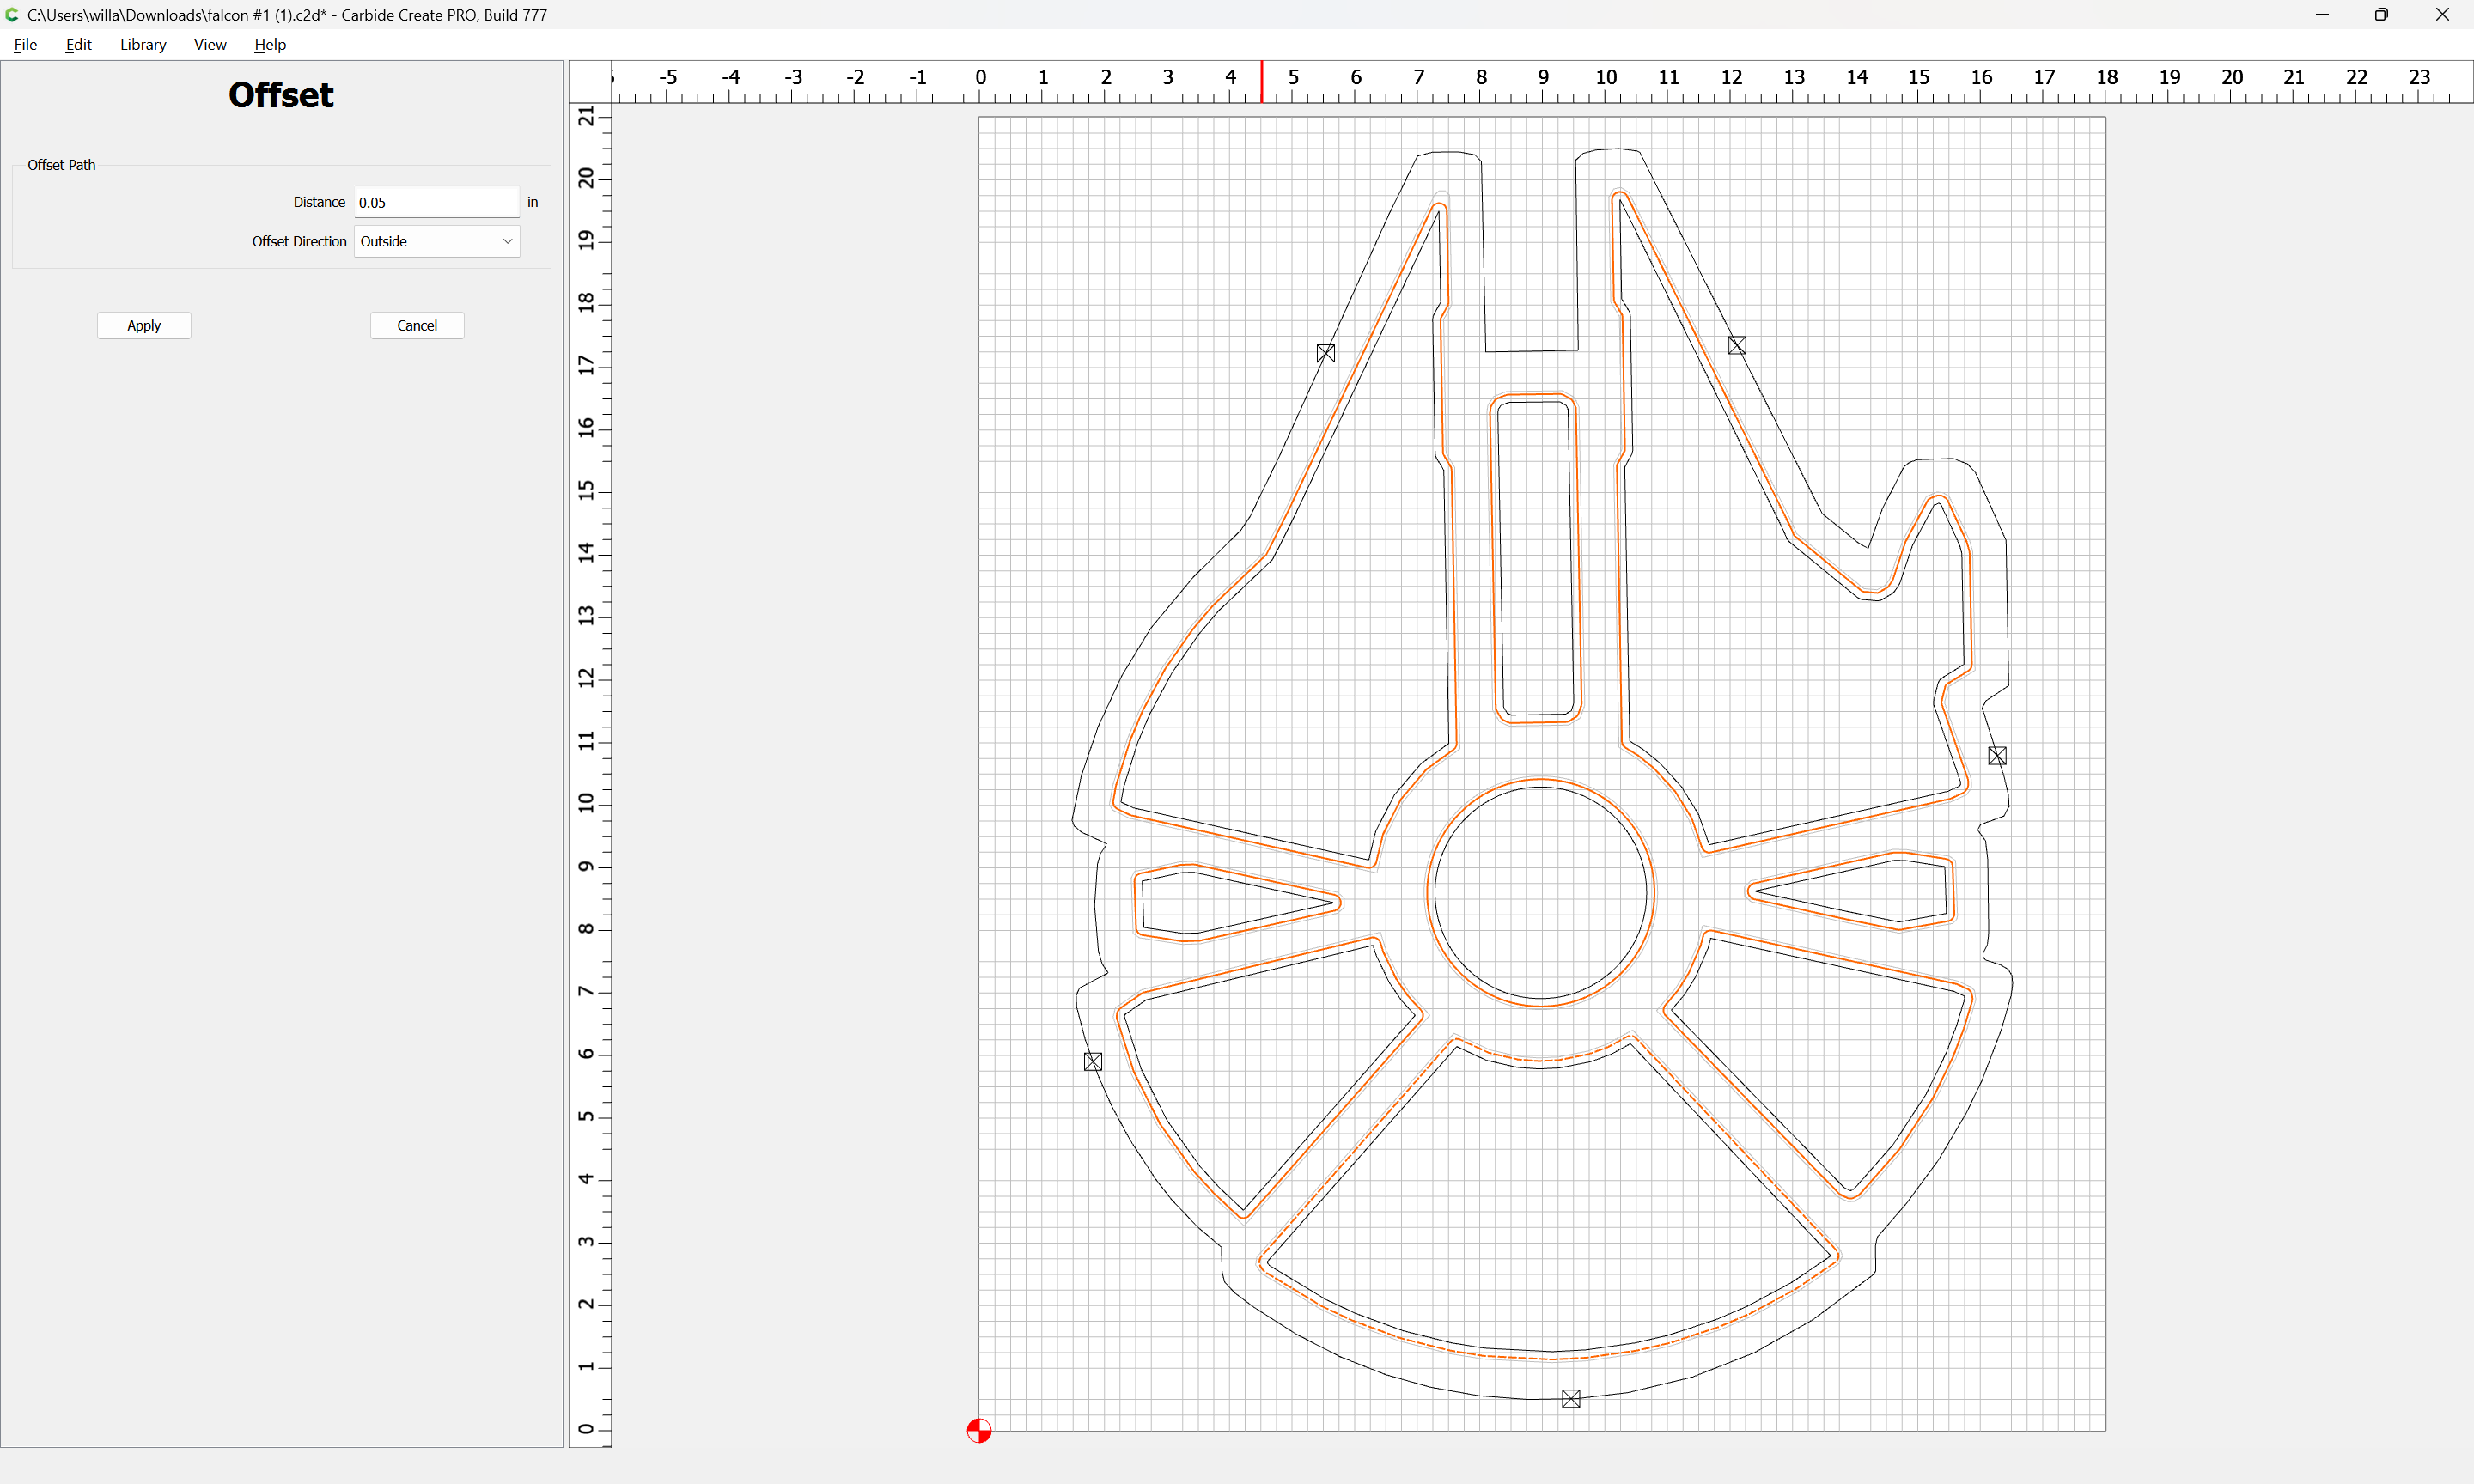Click the tab marker on far right edge
This screenshot has width=2474, height=1484.
(1997, 756)
